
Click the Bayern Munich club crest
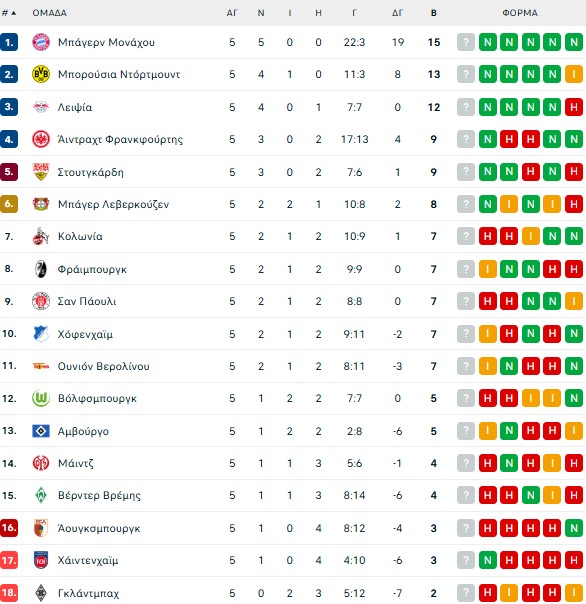[x=41, y=42]
